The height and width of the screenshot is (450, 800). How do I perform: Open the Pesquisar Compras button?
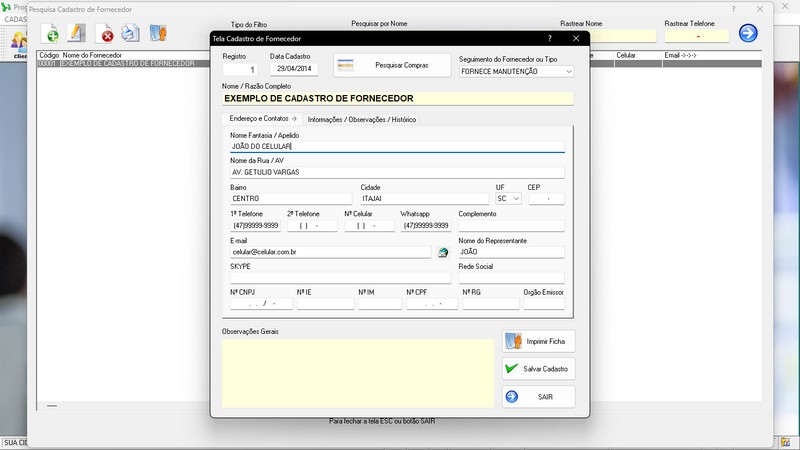pos(392,65)
